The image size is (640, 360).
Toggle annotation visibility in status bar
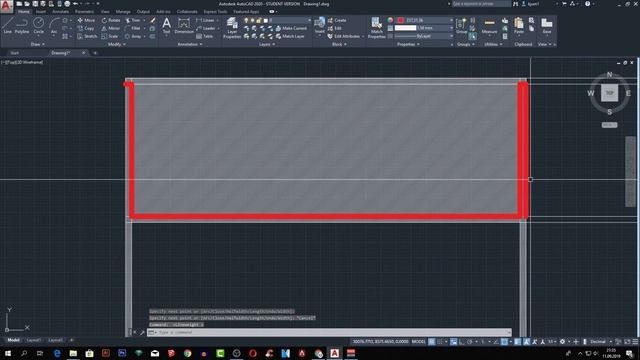point(527,342)
